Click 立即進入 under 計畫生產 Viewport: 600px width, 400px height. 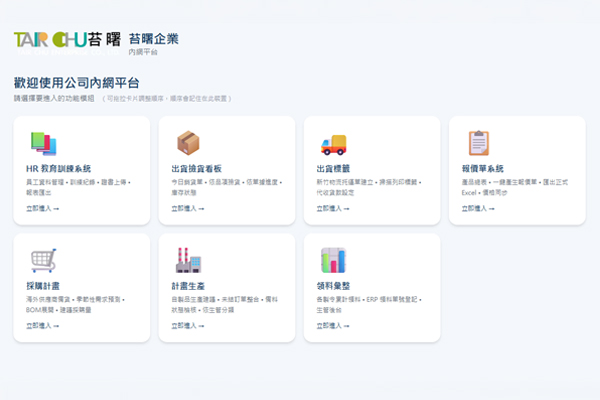(x=188, y=326)
